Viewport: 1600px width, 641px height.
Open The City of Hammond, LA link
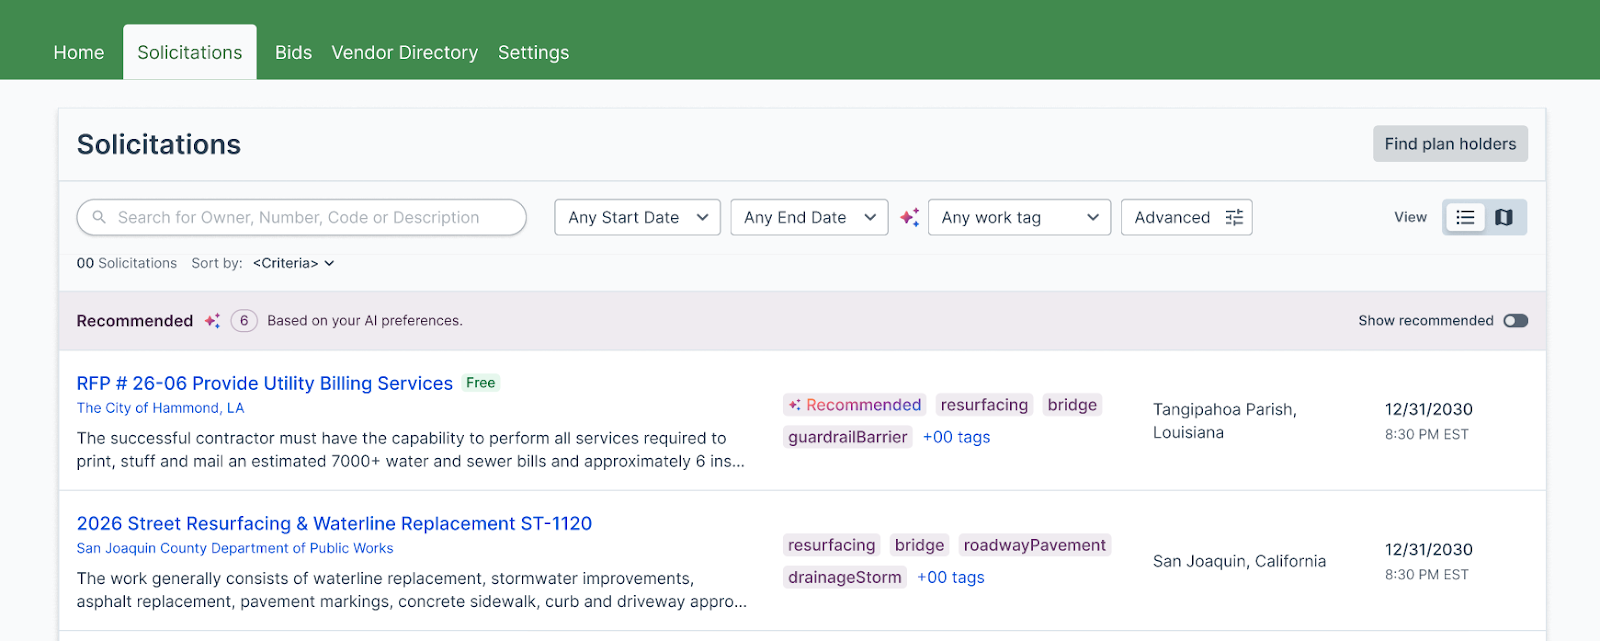pos(160,408)
